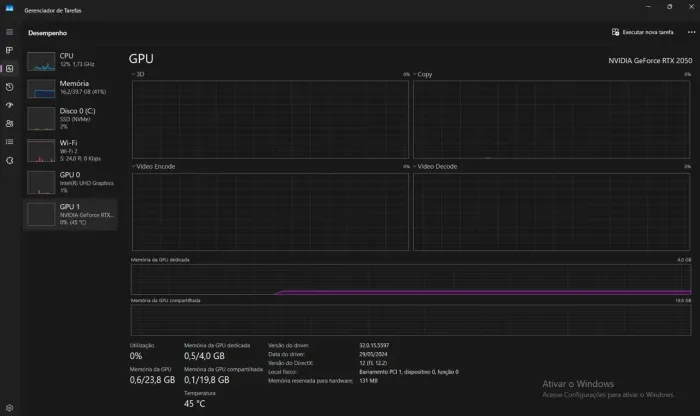The height and width of the screenshot is (416, 700).
Task: Select Disco 0 (C:) item
Action: click(x=70, y=118)
